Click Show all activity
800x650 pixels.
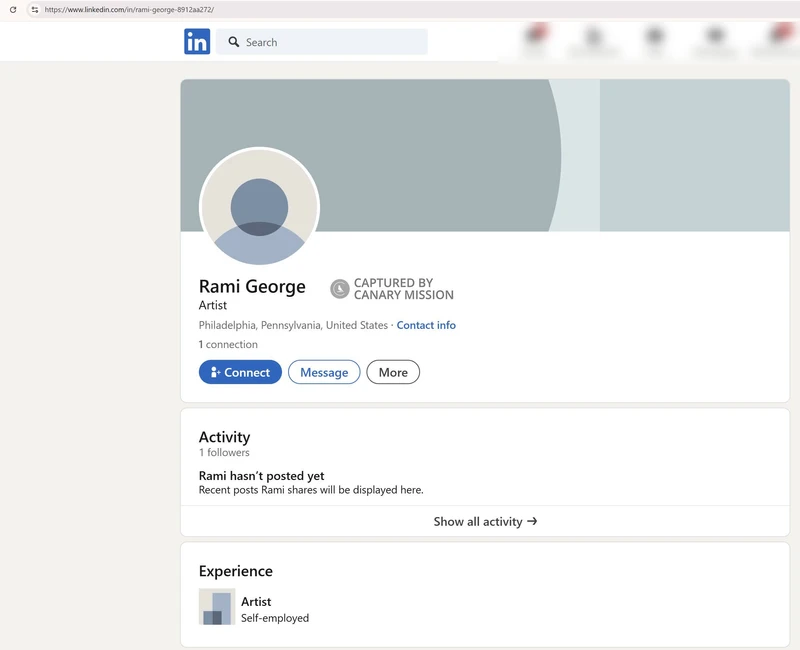tap(483, 521)
